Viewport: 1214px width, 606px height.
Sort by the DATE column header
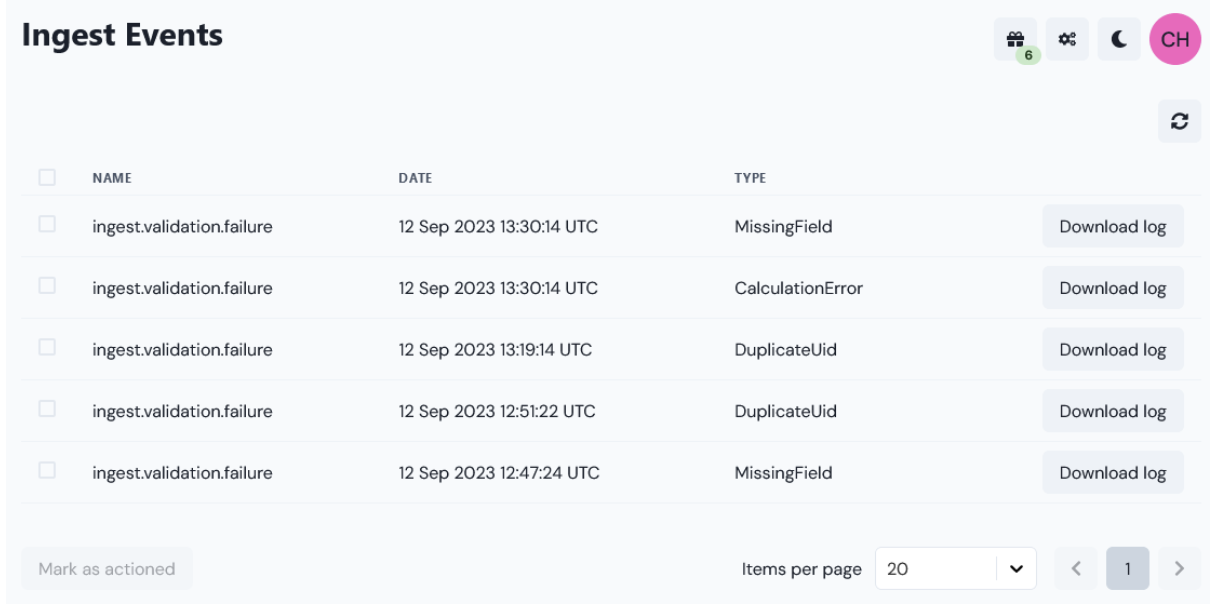[x=415, y=178]
